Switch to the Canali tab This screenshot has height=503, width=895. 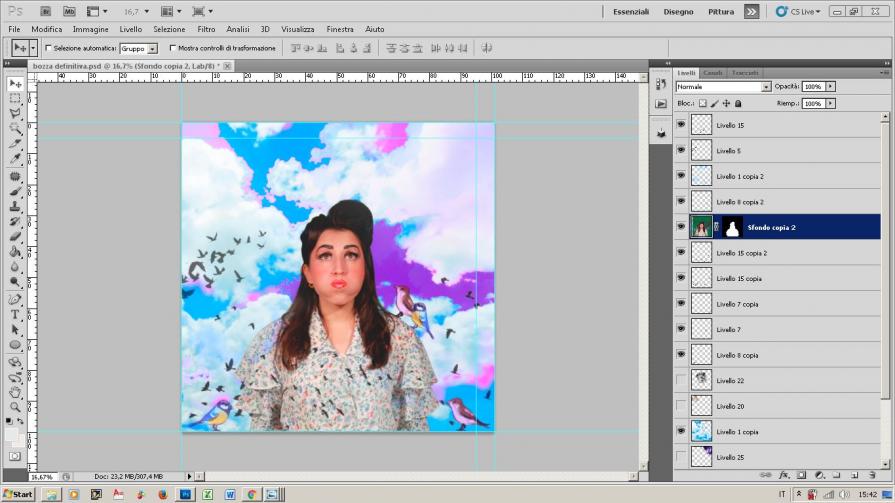click(713, 73)
